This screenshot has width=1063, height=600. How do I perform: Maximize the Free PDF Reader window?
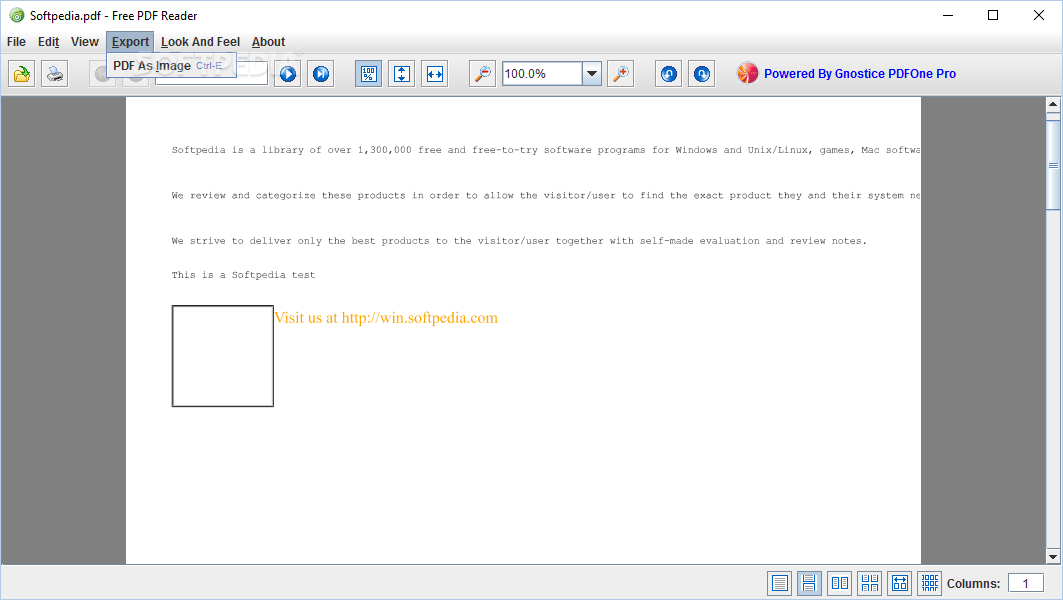coord(993,16)
